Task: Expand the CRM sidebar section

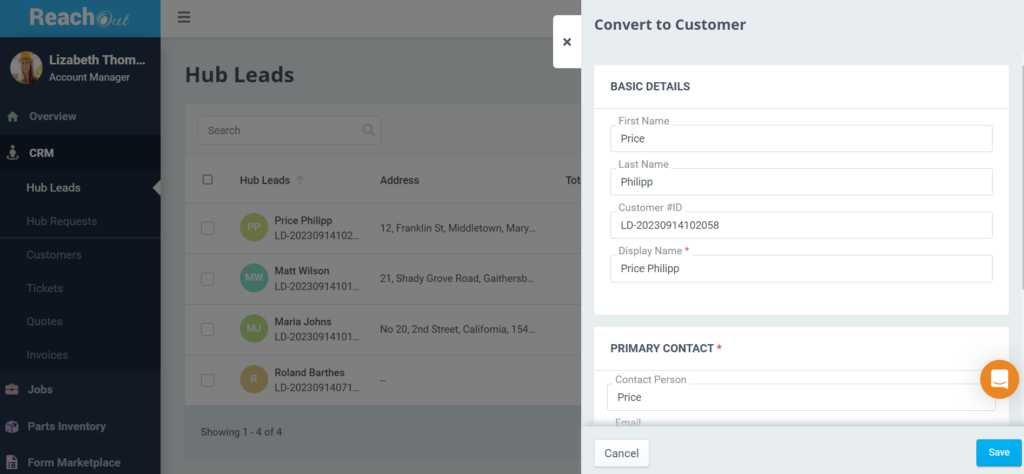Action: point(41,153)
